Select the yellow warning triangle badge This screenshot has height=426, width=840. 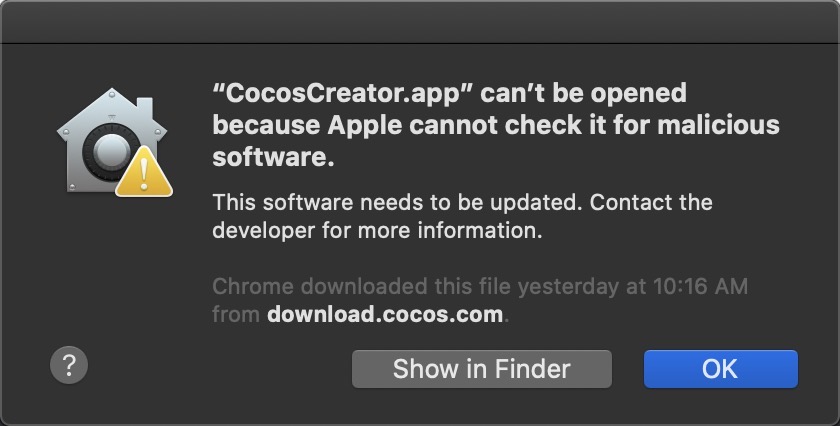(x=144, y=173)
